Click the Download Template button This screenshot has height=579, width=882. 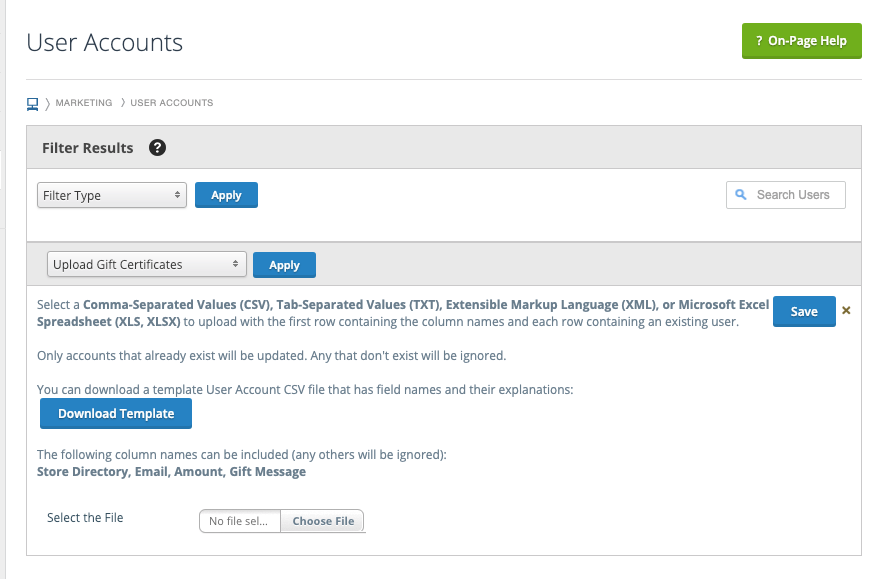click(116, 413)
